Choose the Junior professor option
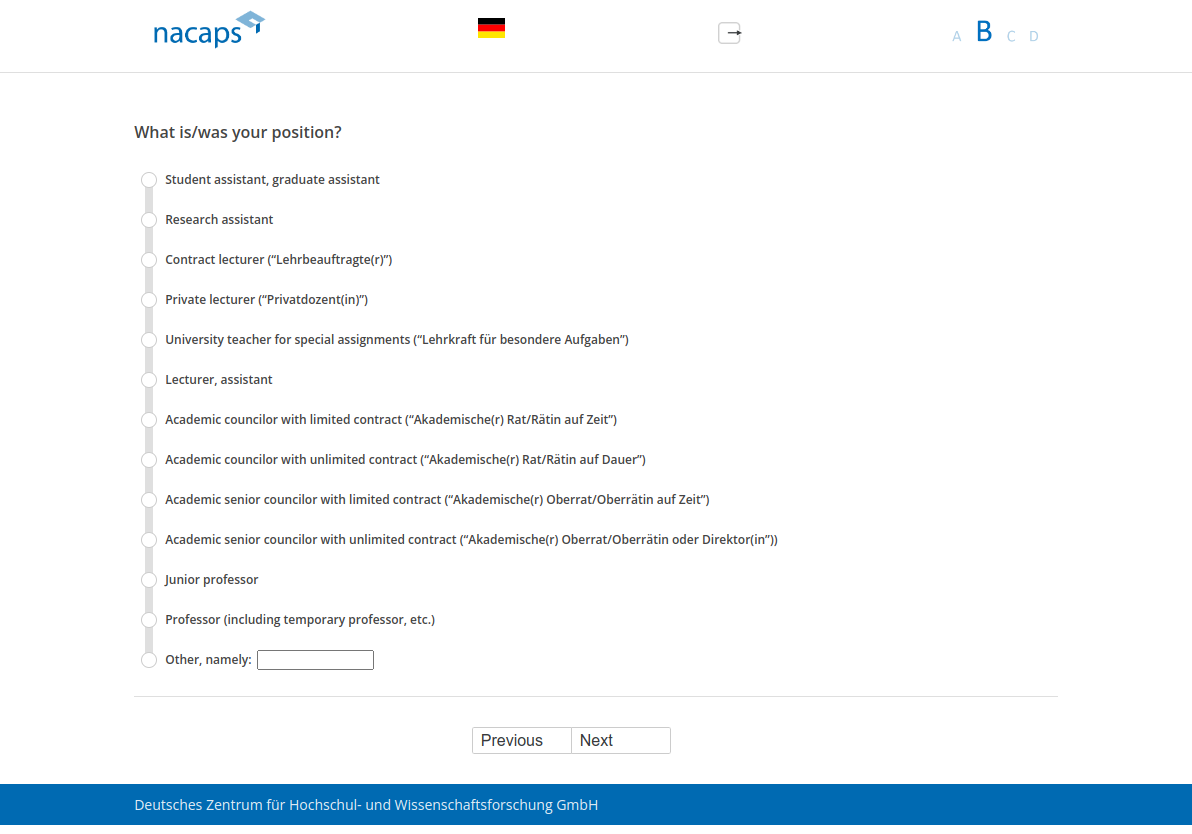The height and width of the screenshot is (834, 1192). (149, 580)
